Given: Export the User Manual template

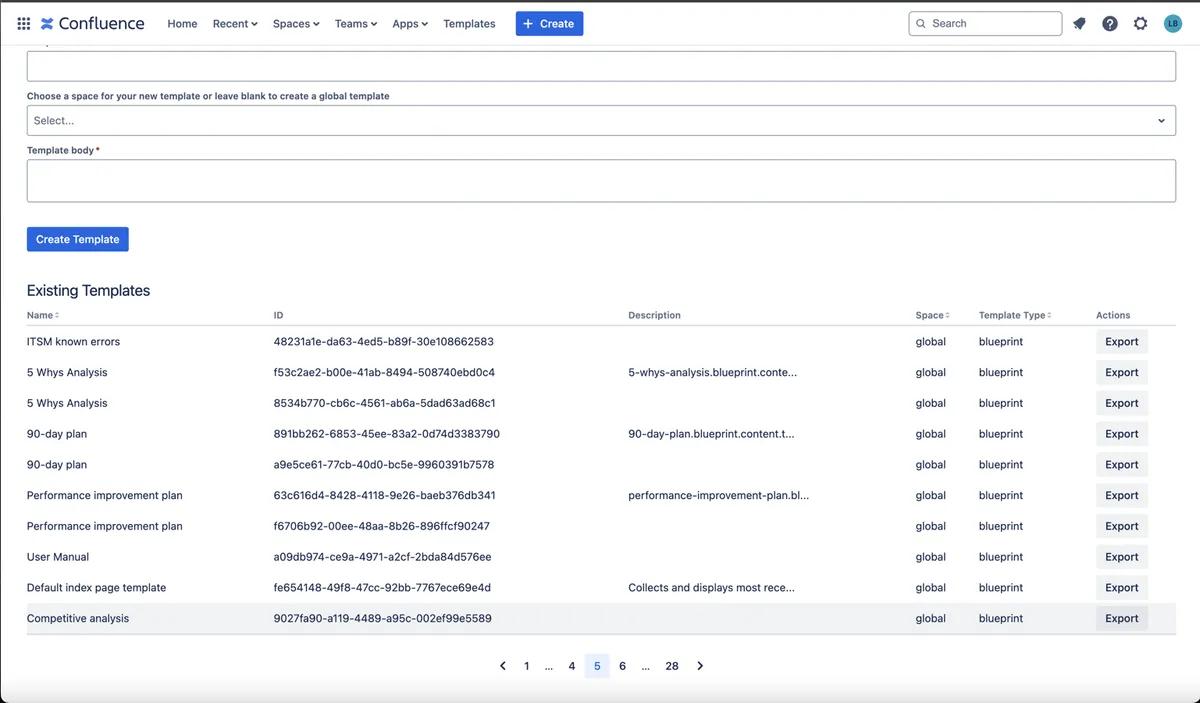Looking at the screenshot, I should pyautogui.click(x=1122, y=557).
